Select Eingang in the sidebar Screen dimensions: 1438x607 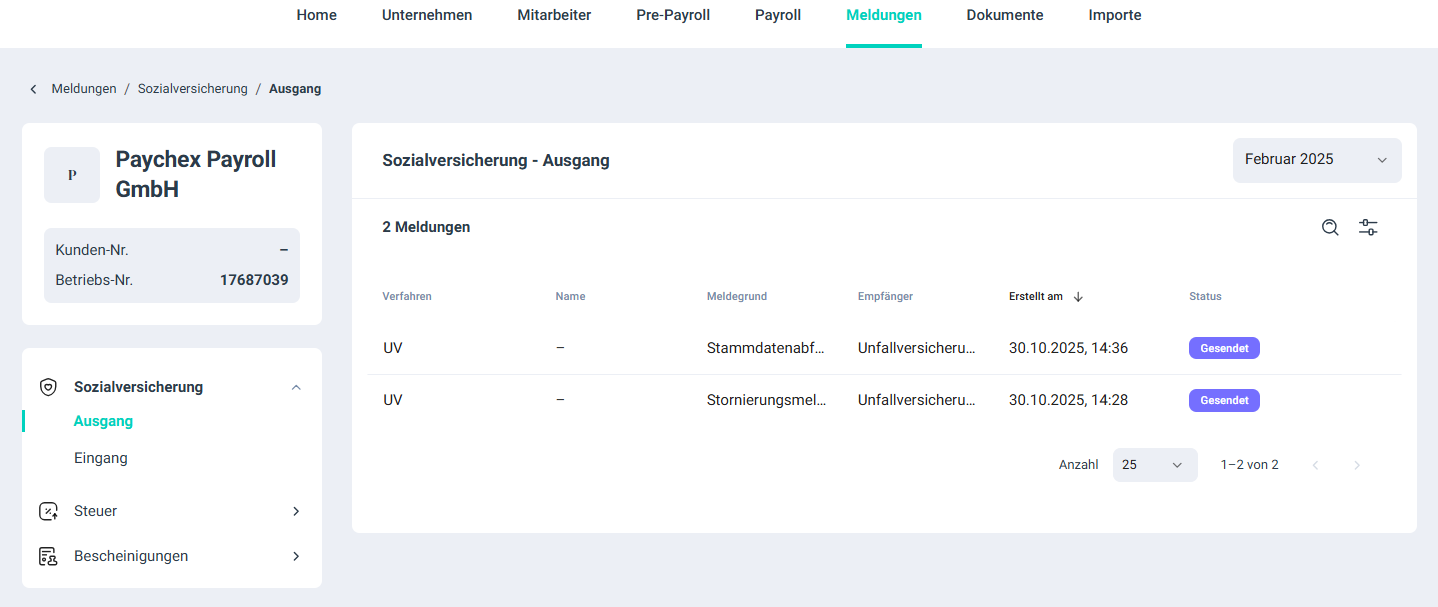pos(101,458)
